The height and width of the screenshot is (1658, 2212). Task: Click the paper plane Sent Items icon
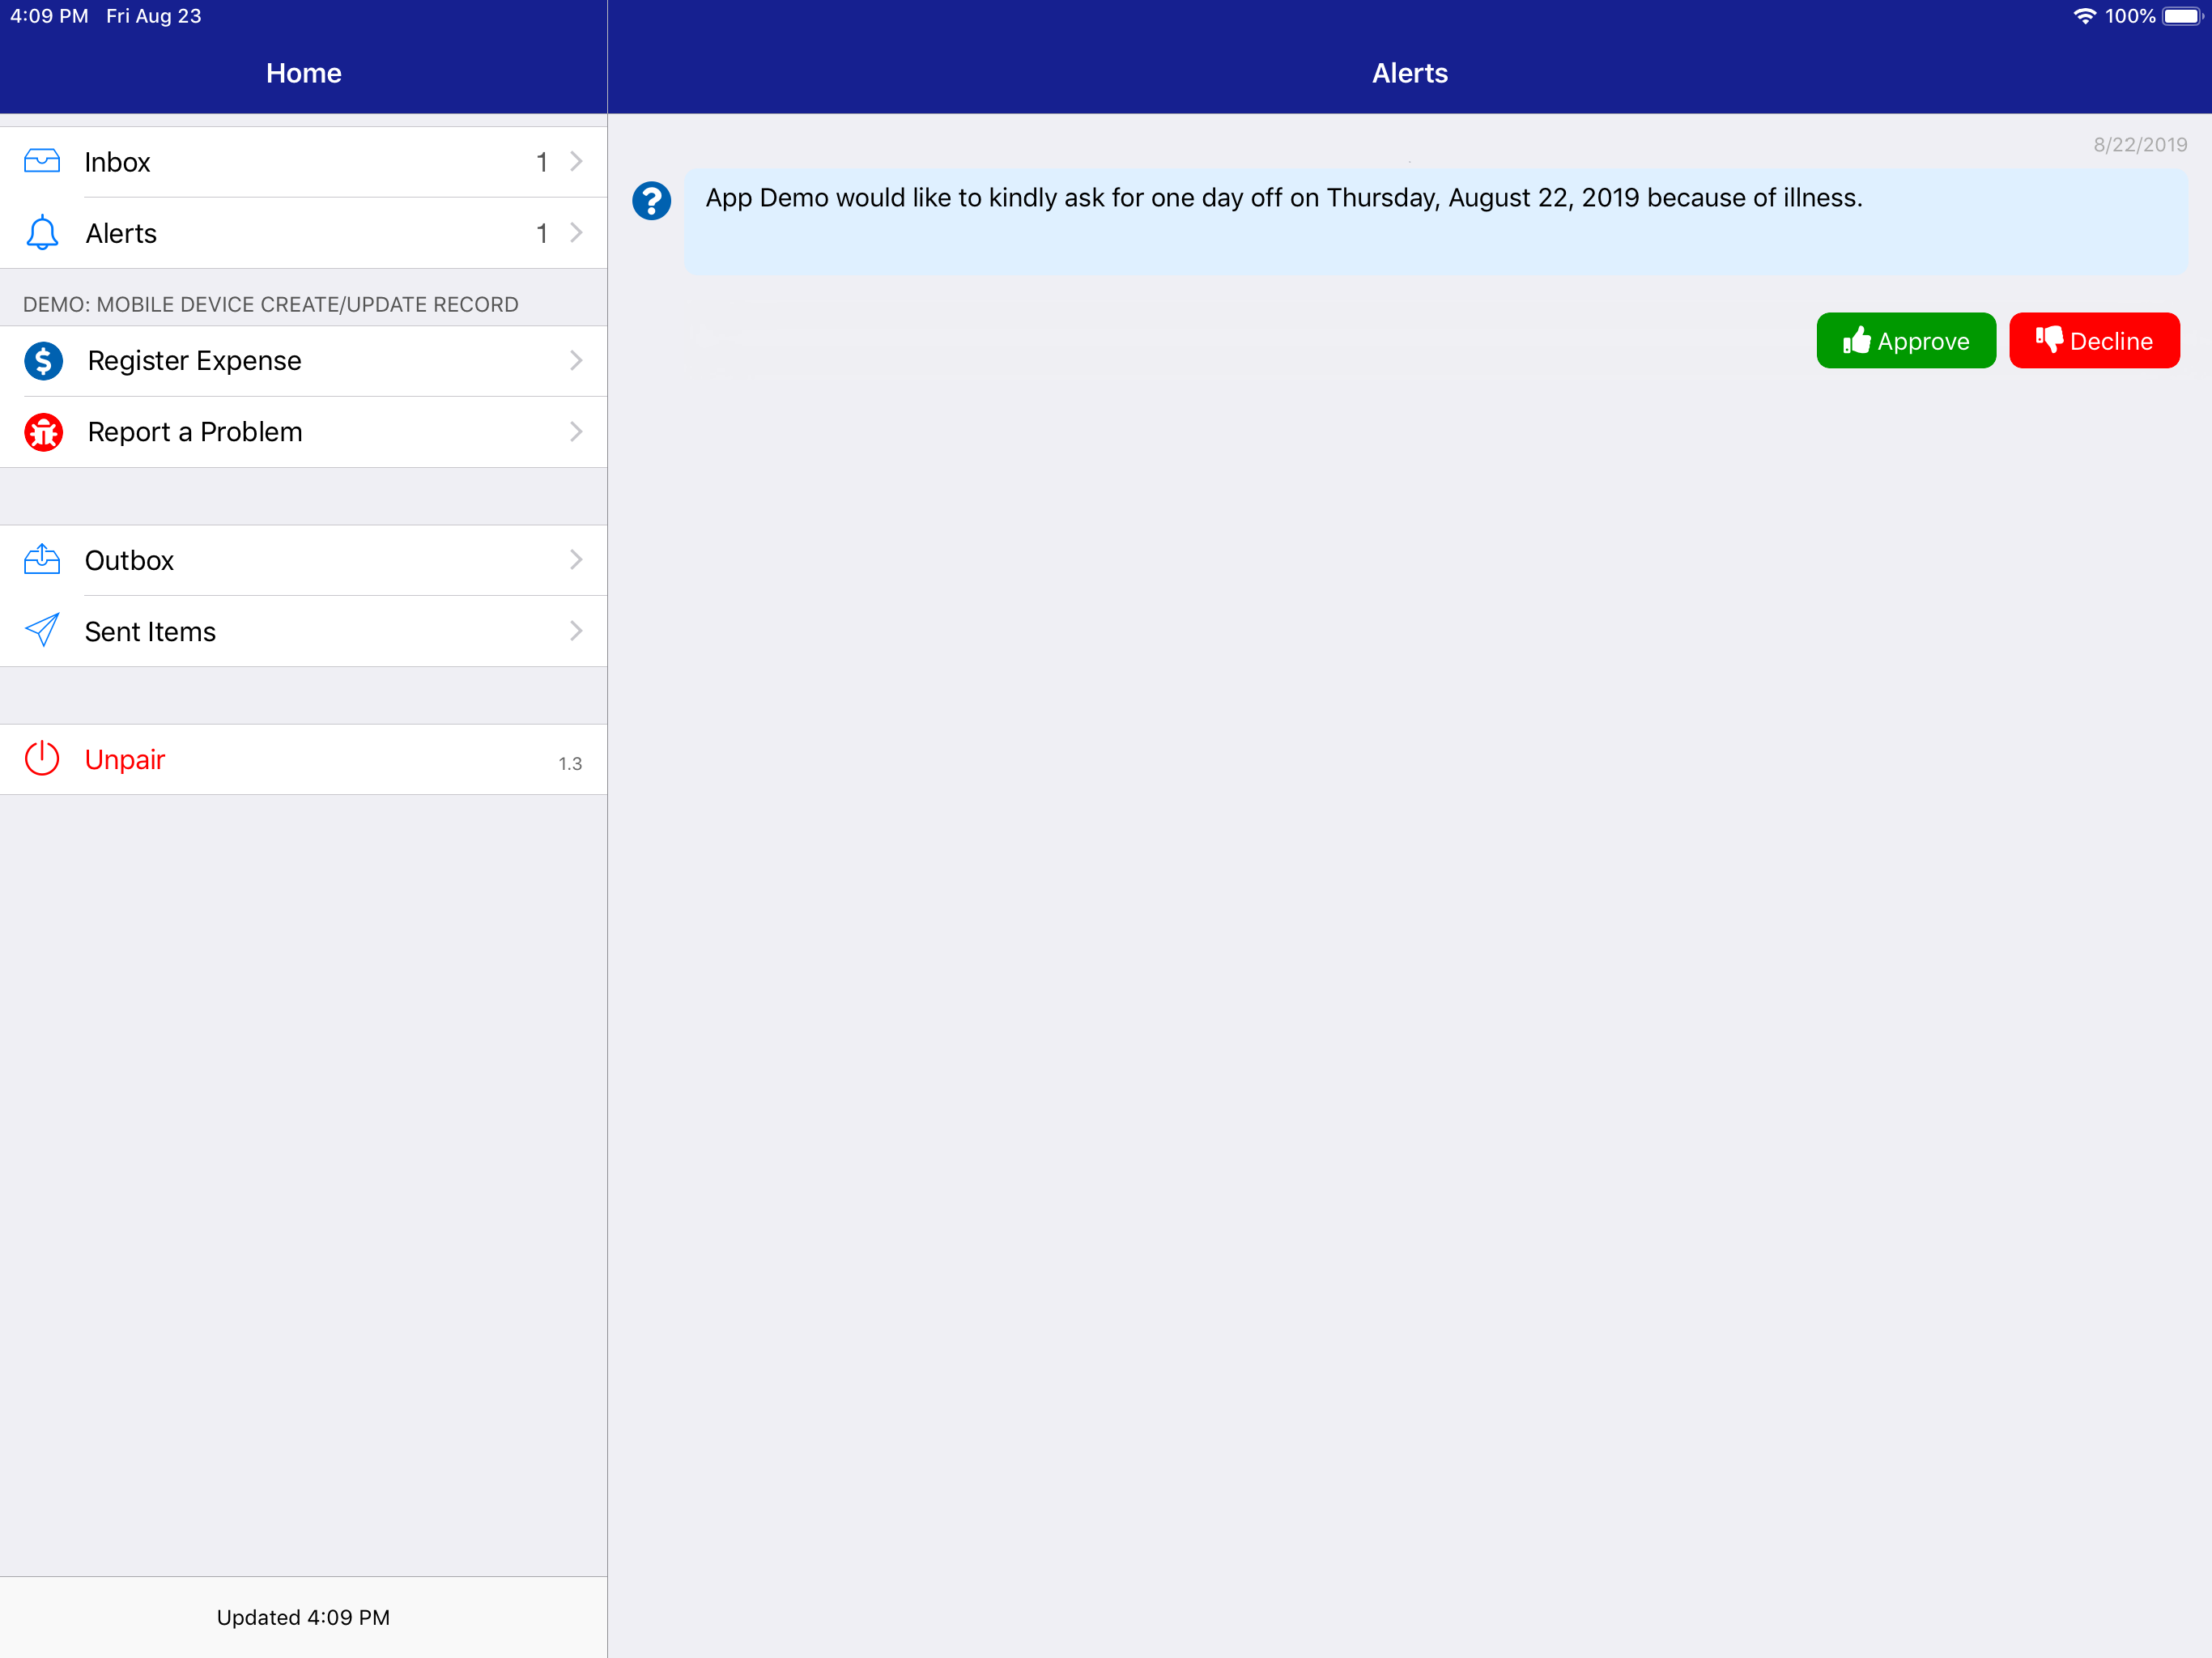click(42, 631)
